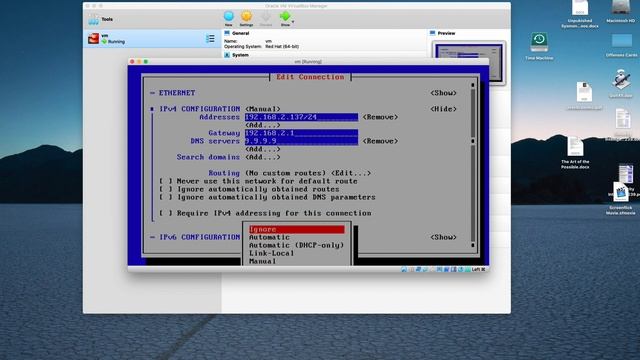This screenshot has height=360, width=640.
Task: Open The Art of the Possible.docx file
Action: [575, 147]
